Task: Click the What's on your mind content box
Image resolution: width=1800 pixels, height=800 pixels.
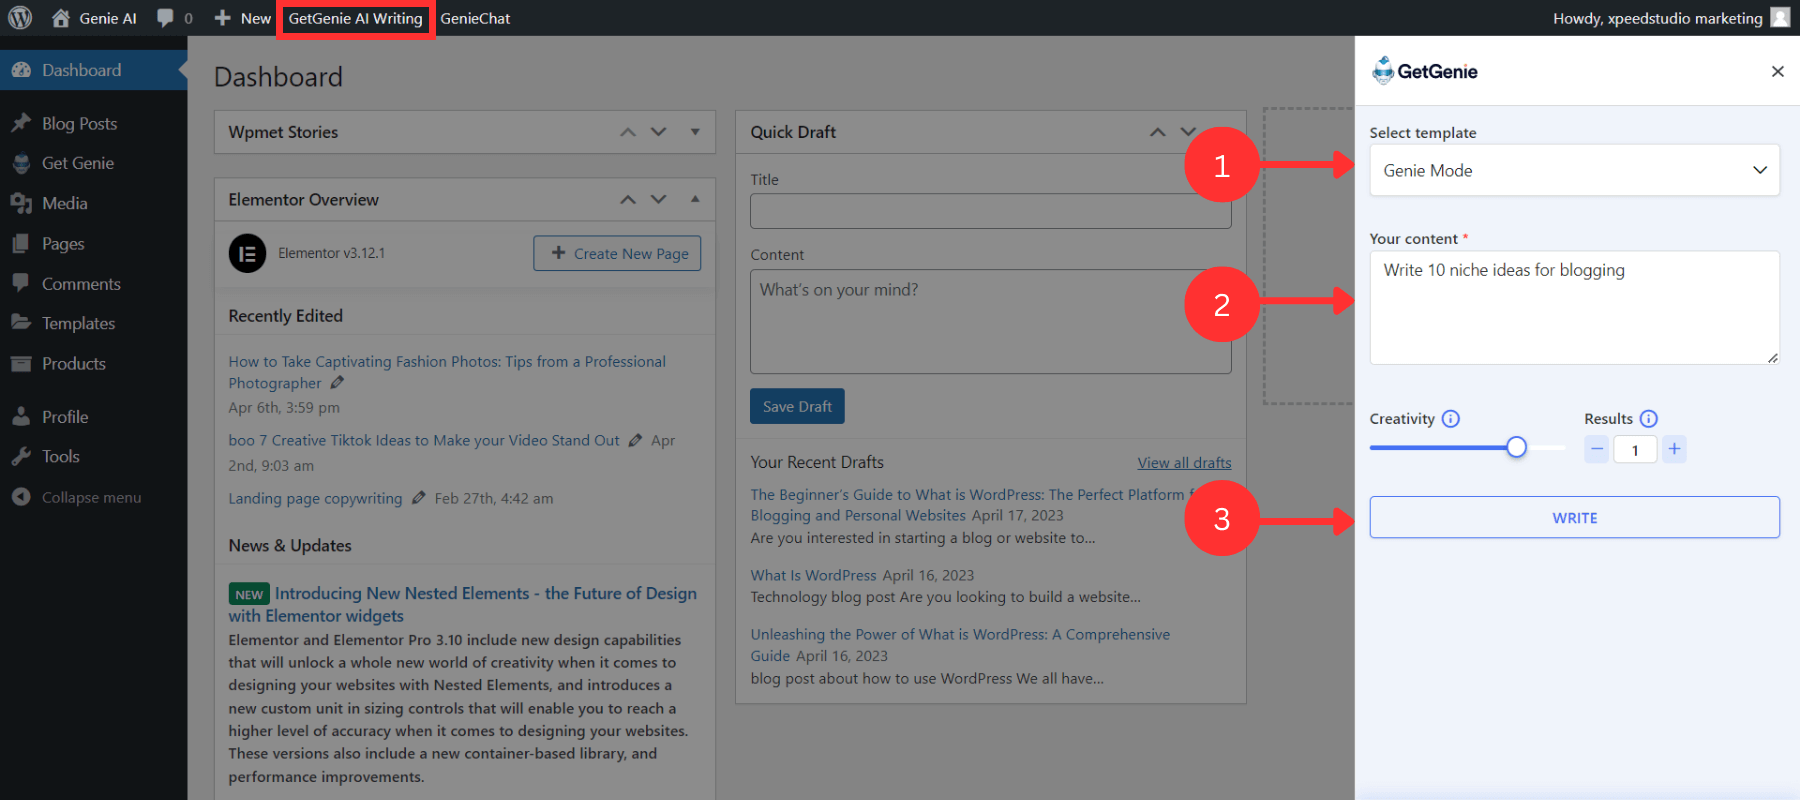Action: [991, 321]
